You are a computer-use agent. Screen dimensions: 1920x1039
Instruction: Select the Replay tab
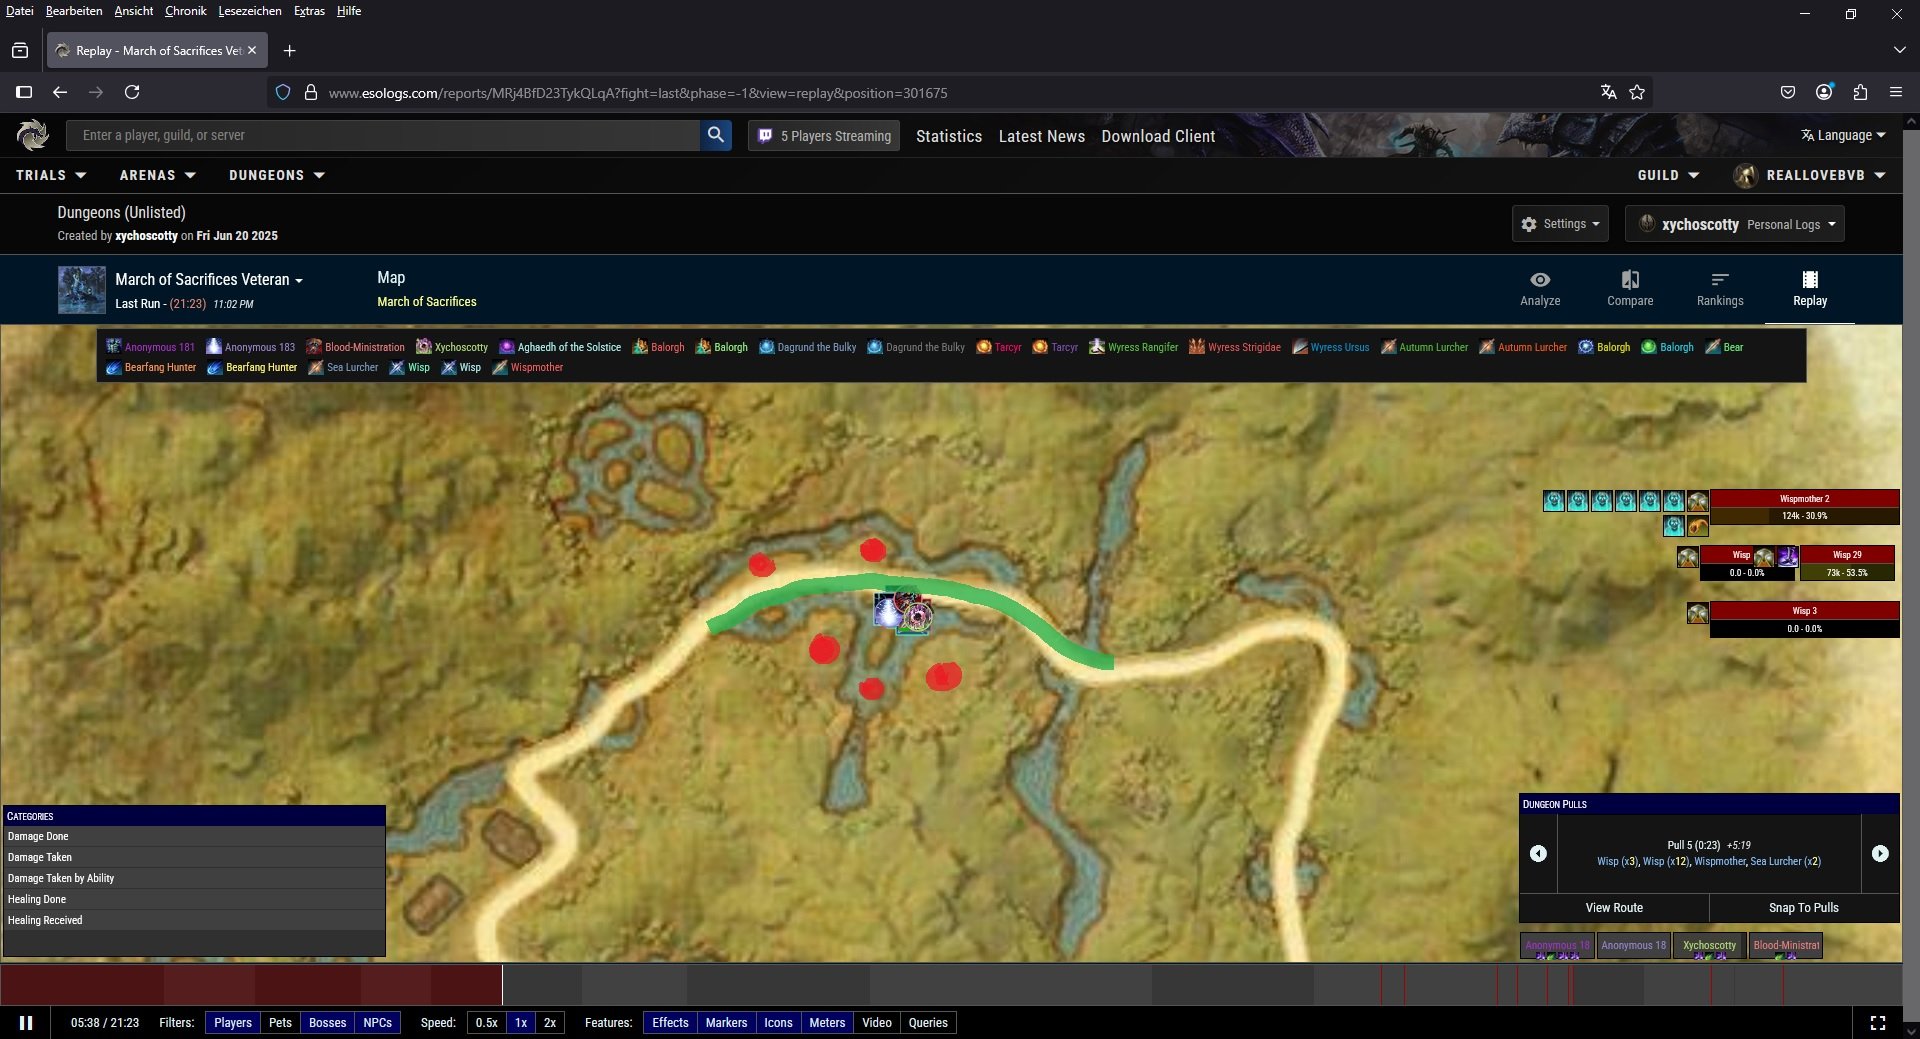tap(1810, 288)
